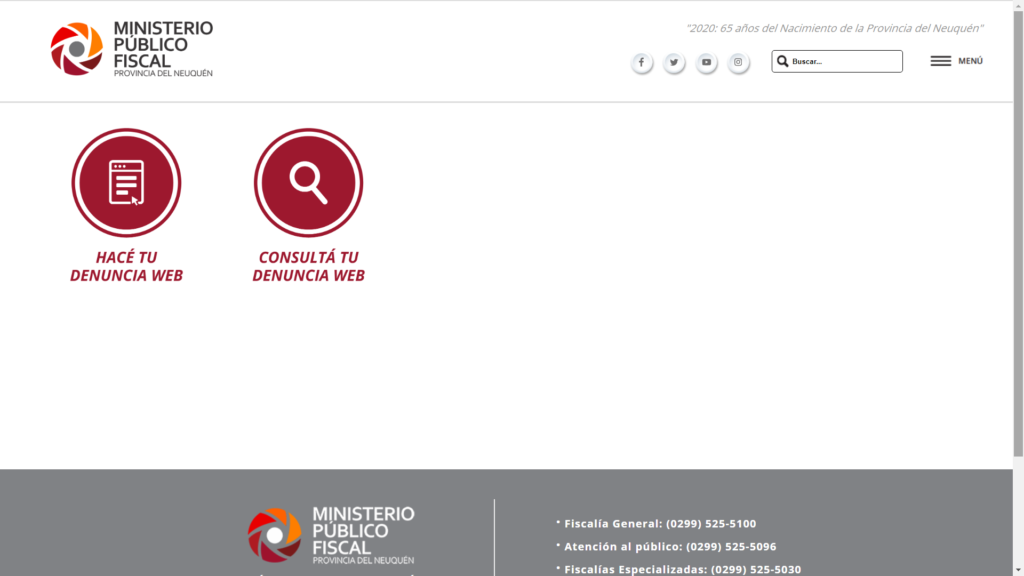Open the Facebook social media icon
This screenshot has height=576, width=1024.
click(x=641, y=62)
